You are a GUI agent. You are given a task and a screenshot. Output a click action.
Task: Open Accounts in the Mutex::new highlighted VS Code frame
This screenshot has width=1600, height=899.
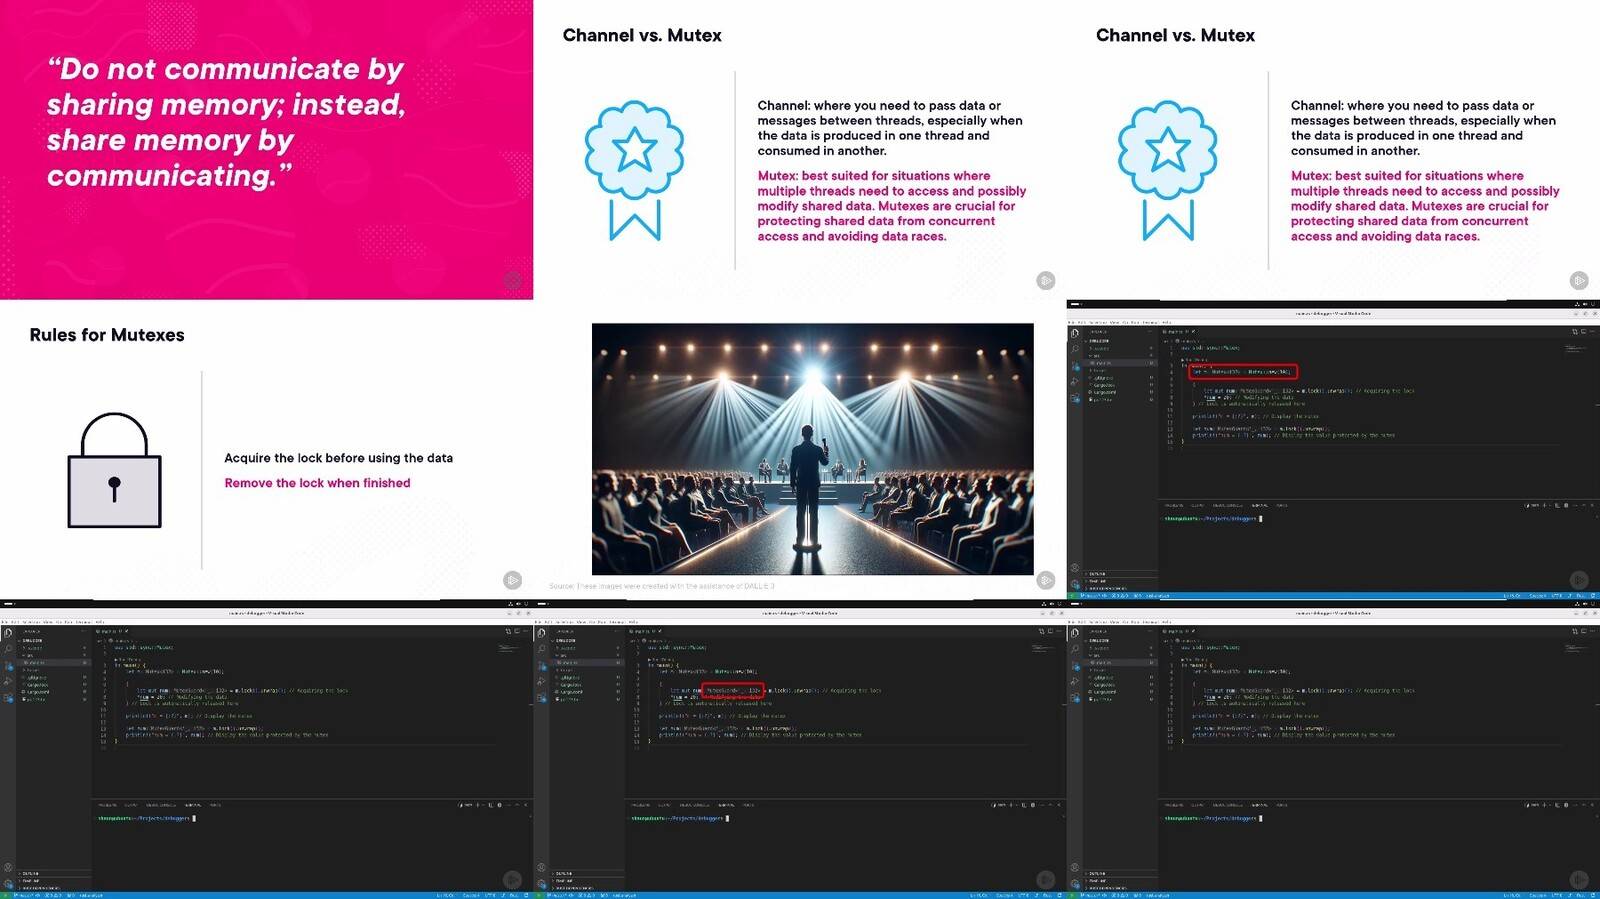(1075, 567)
